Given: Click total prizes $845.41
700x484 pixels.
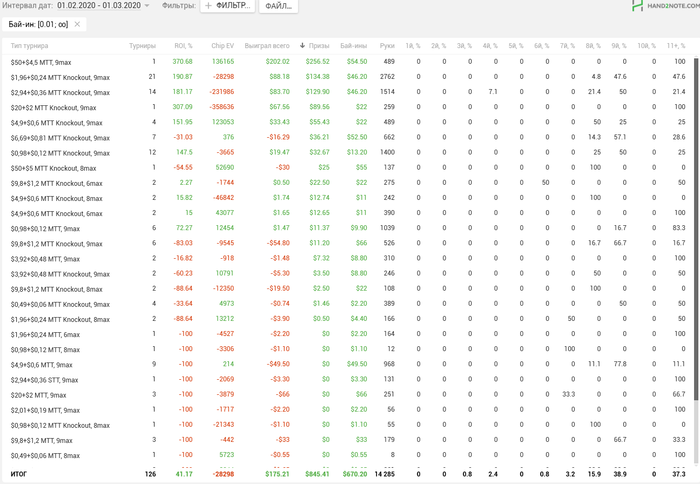Looking at the screenshot, I should 317,474.
